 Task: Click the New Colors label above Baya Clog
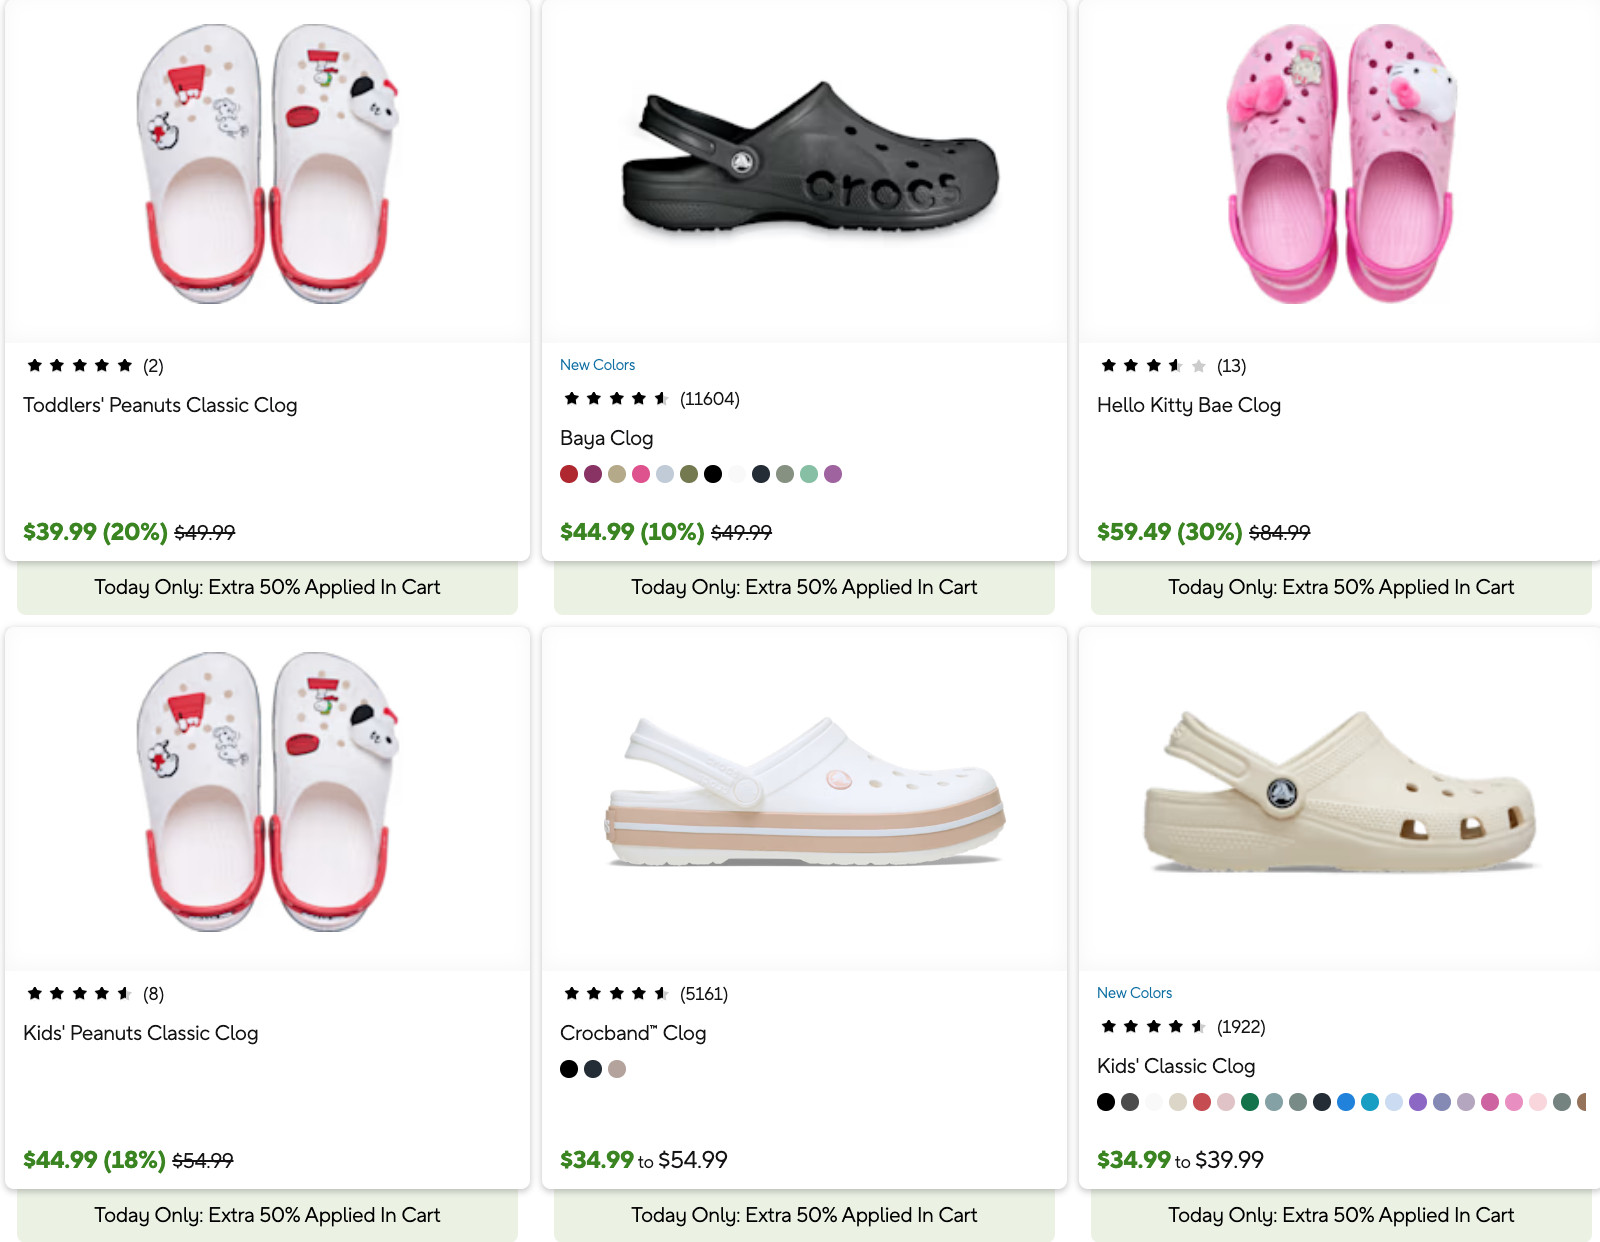click(597, 365)
